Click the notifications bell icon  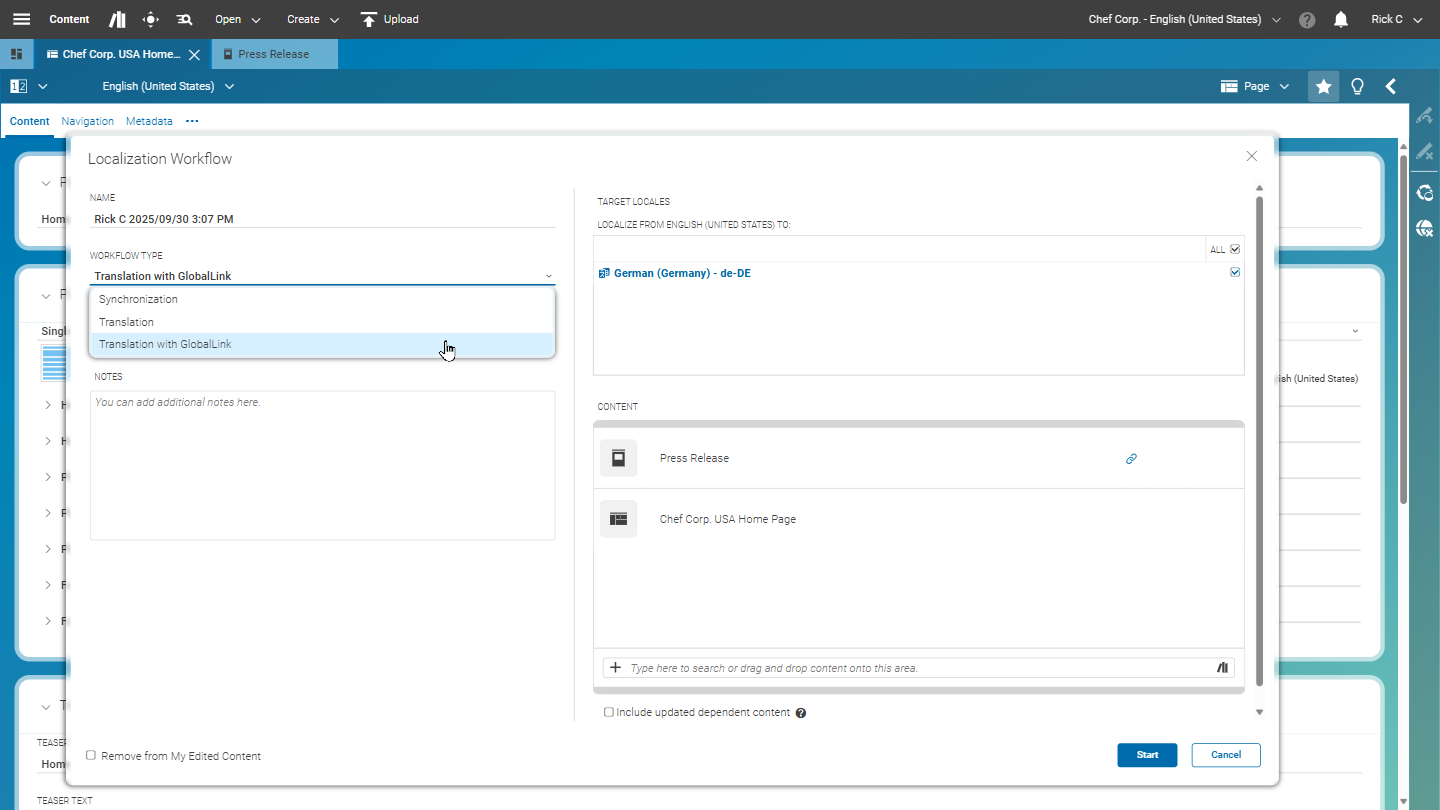1341,19
